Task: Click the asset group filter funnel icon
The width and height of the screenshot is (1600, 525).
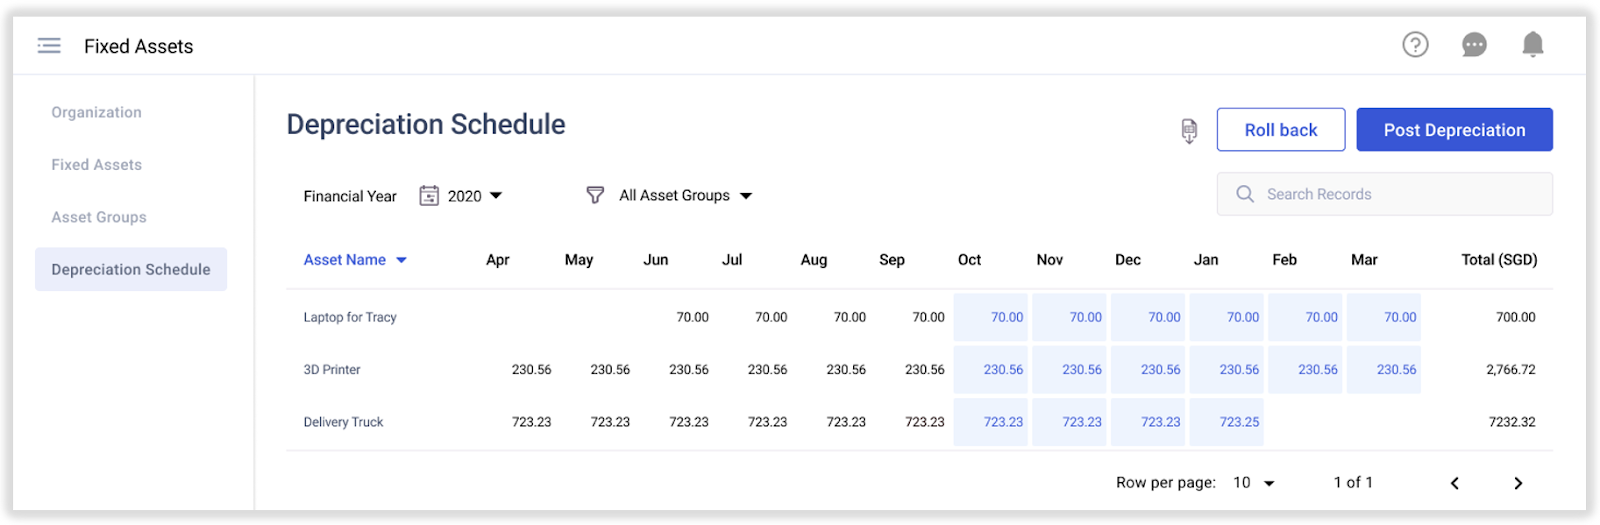Action: click(595, 195)
